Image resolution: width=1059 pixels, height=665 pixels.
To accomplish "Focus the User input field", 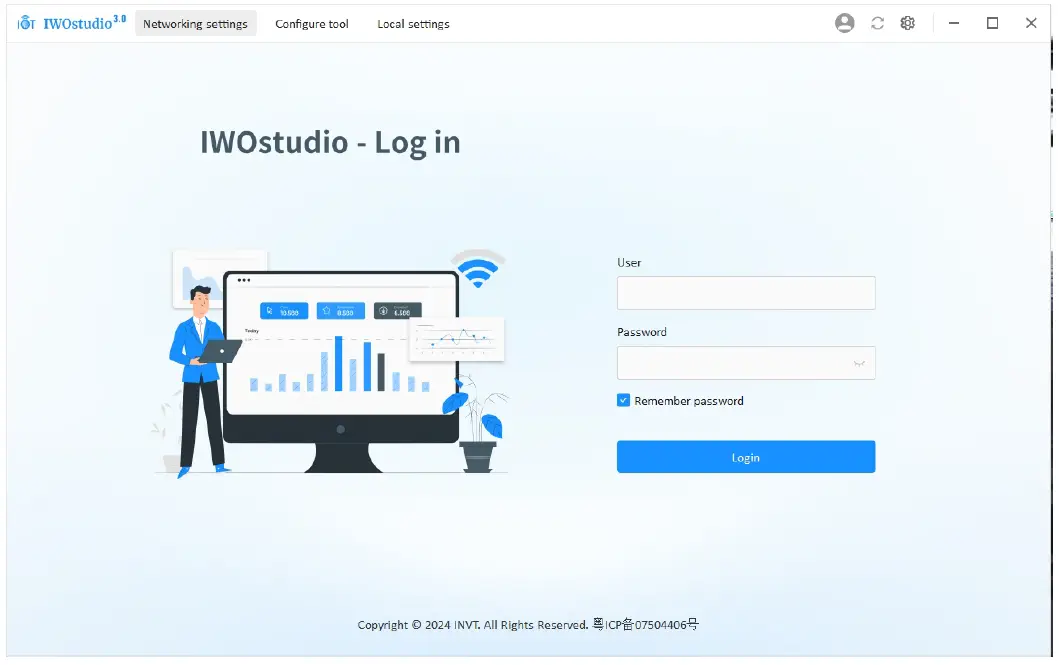I will (746, 293).
